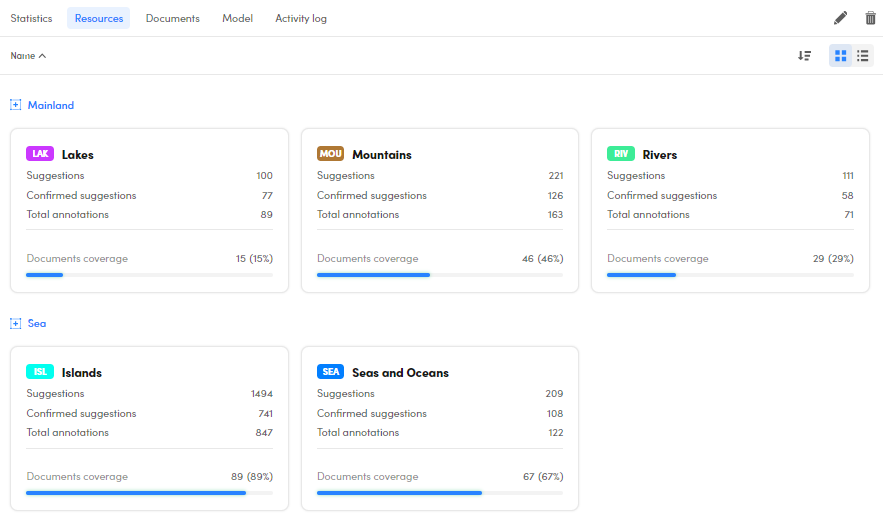Viewport: 883px width, 525px height.
Task: Sort by Name column header
Action: (28, 56)
